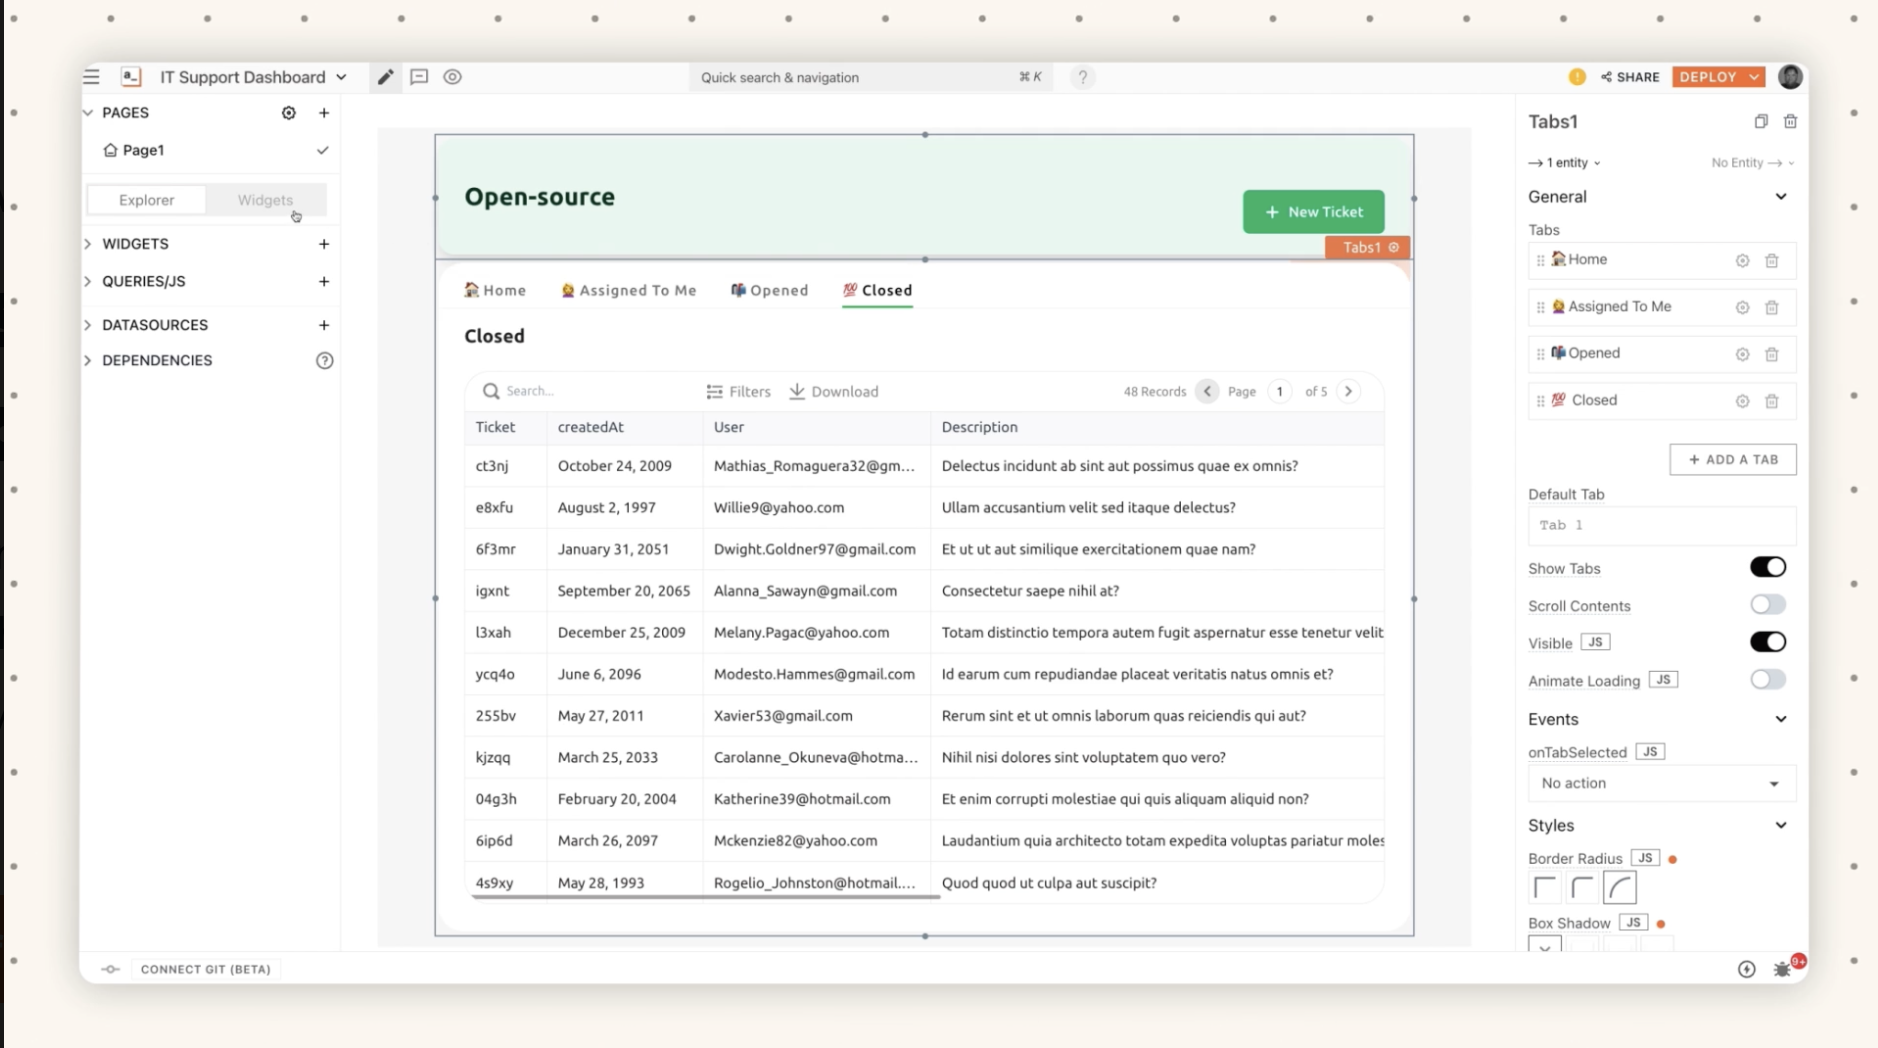Open edit mode with the pencil icon

coord(384,76)
